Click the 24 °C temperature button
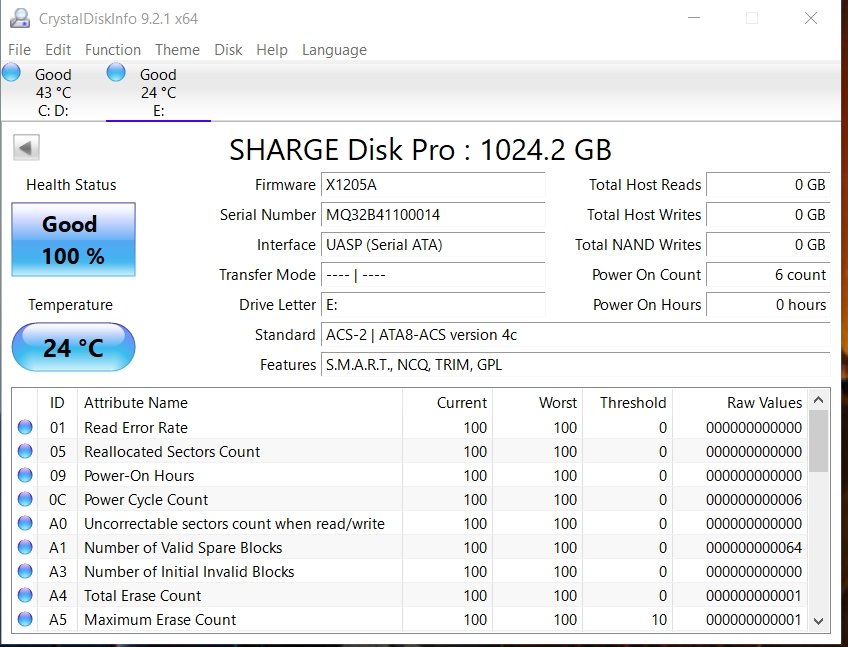This screenshot has height=647, width=848. (x=72, y=348)
